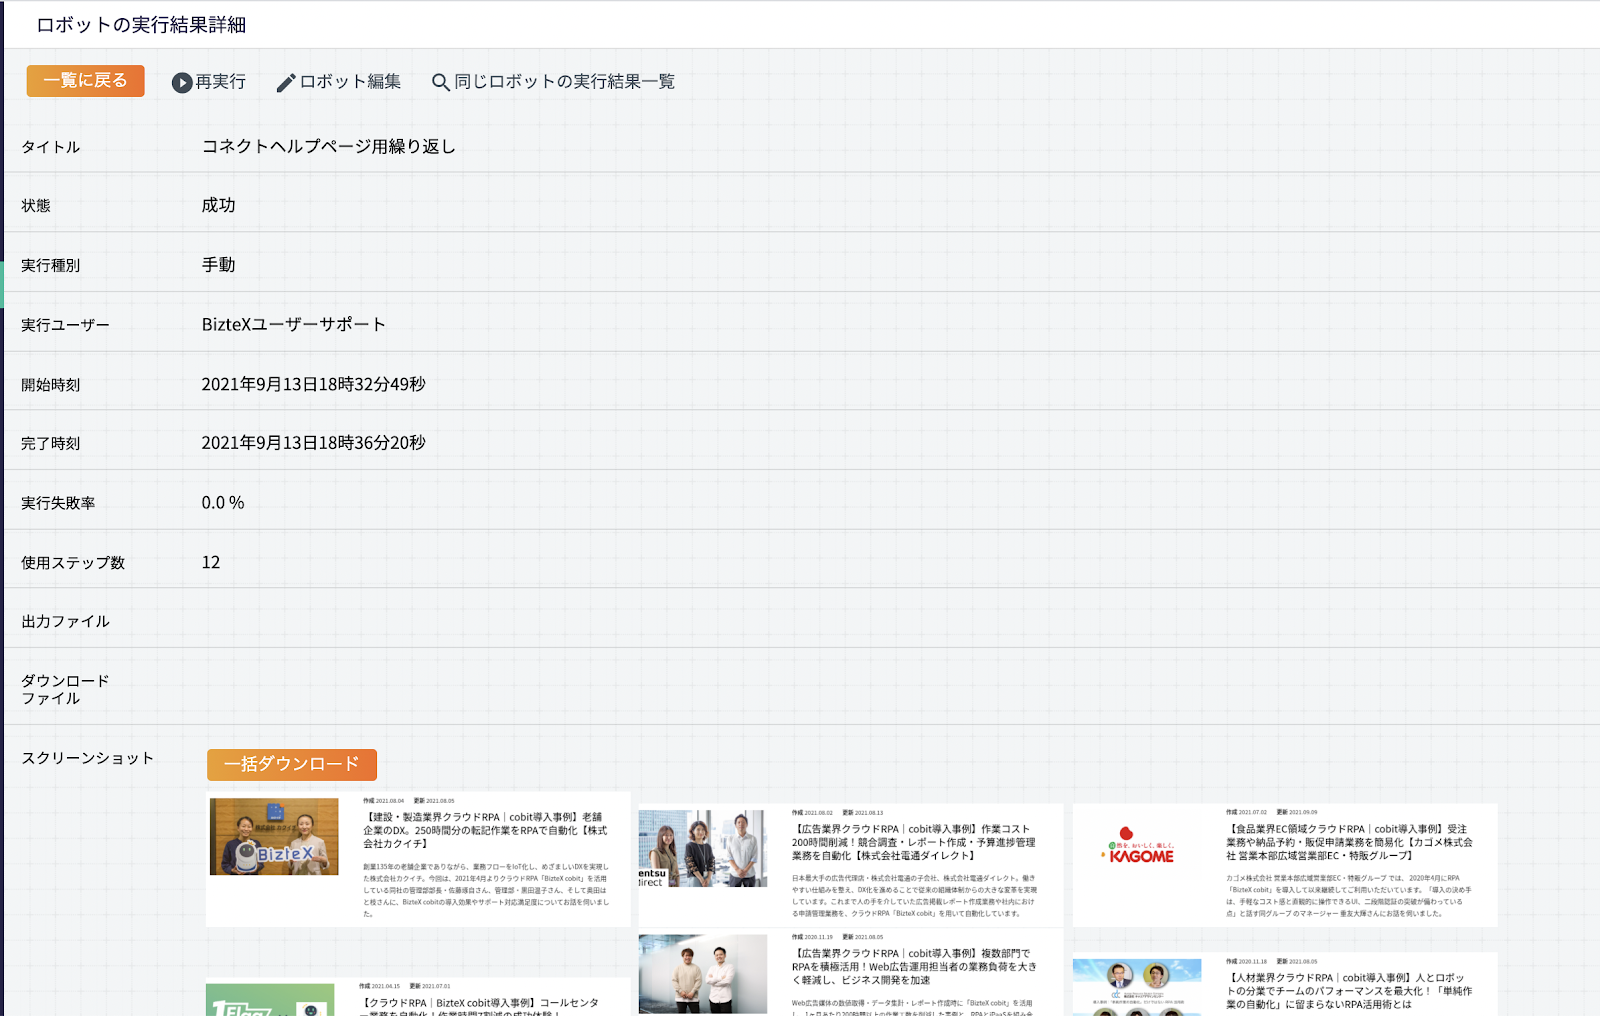Open 同じロボットの実行結果一覧 link
This screenshot has height=1016, width=1600.
565,82
